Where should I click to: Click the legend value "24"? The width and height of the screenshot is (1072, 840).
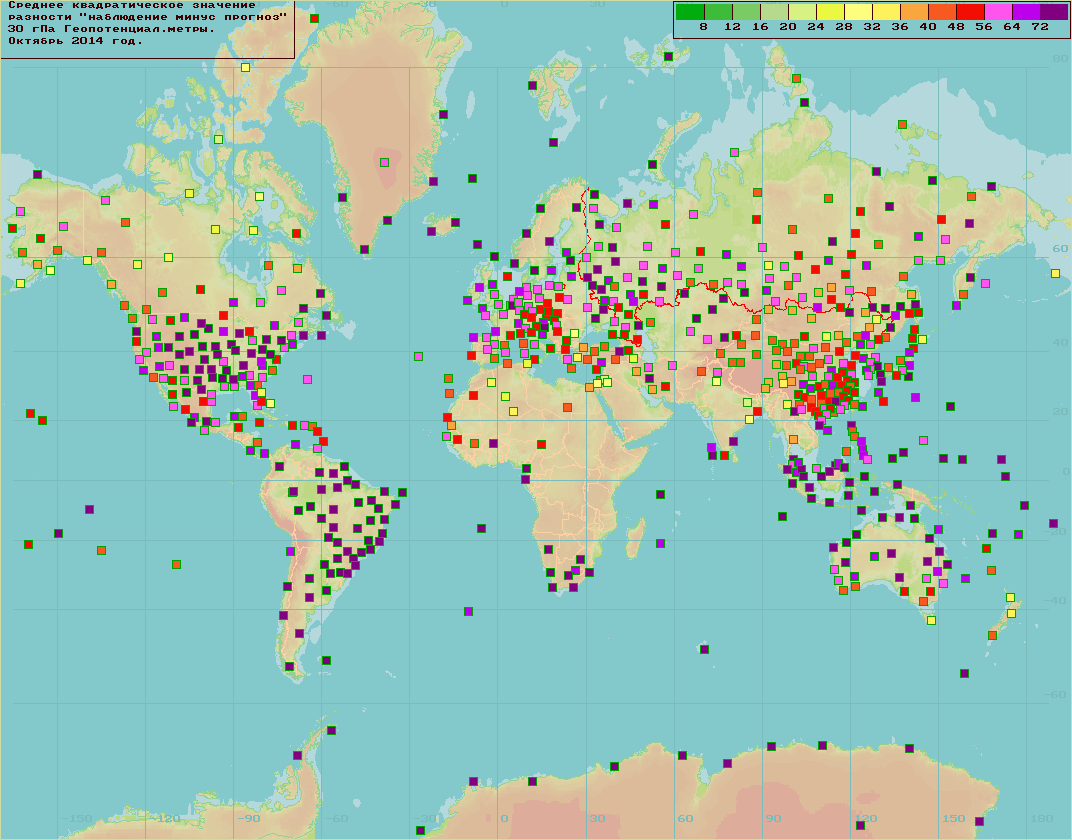pos(816,27)
